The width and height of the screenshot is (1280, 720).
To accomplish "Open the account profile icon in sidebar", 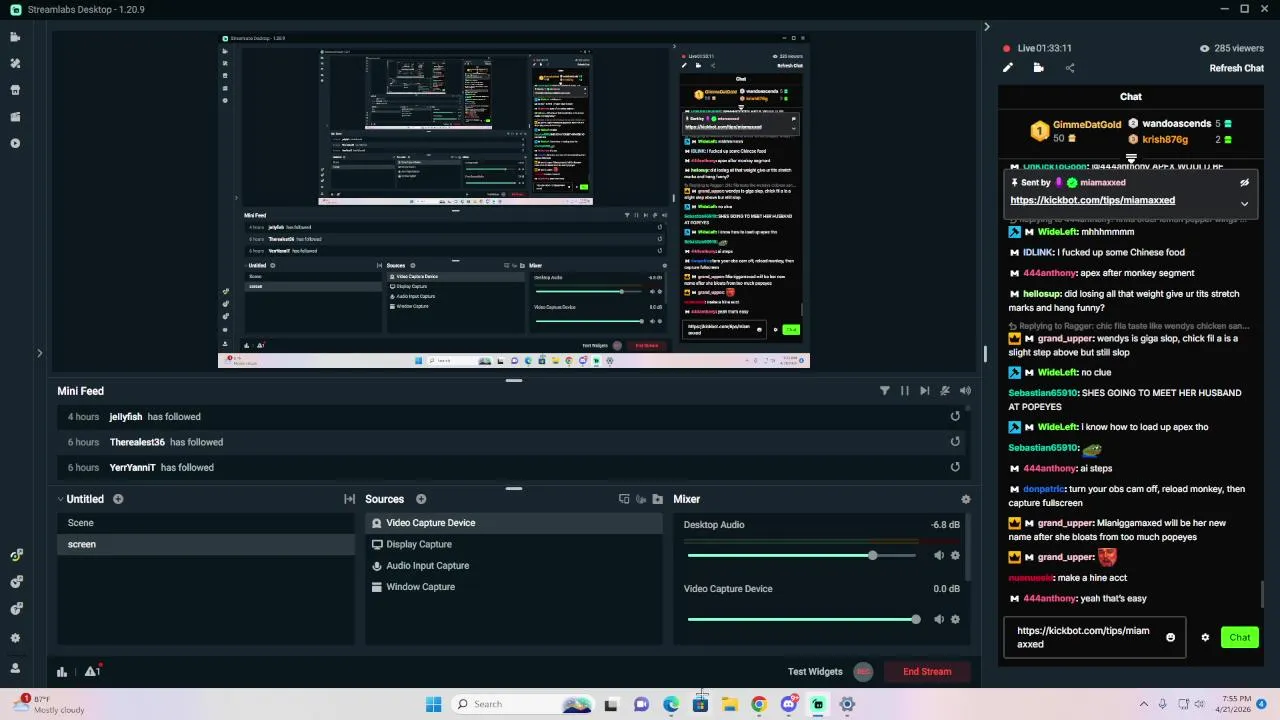I will pyautogui.click(x=15, y=668).
